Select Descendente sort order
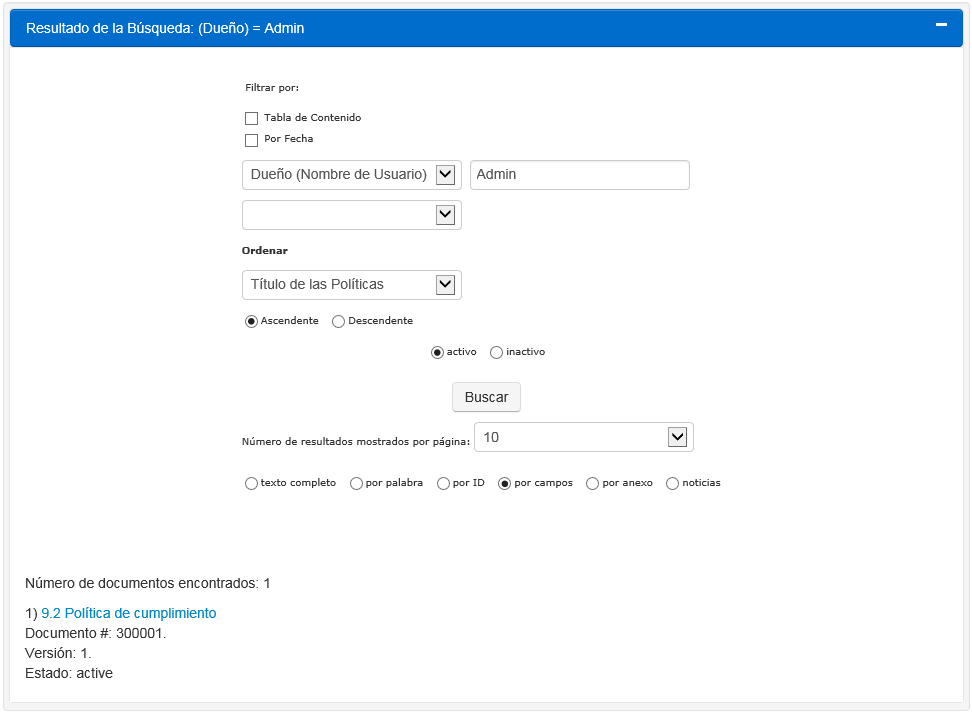This screenshot has height=714, width=972. 339,322
